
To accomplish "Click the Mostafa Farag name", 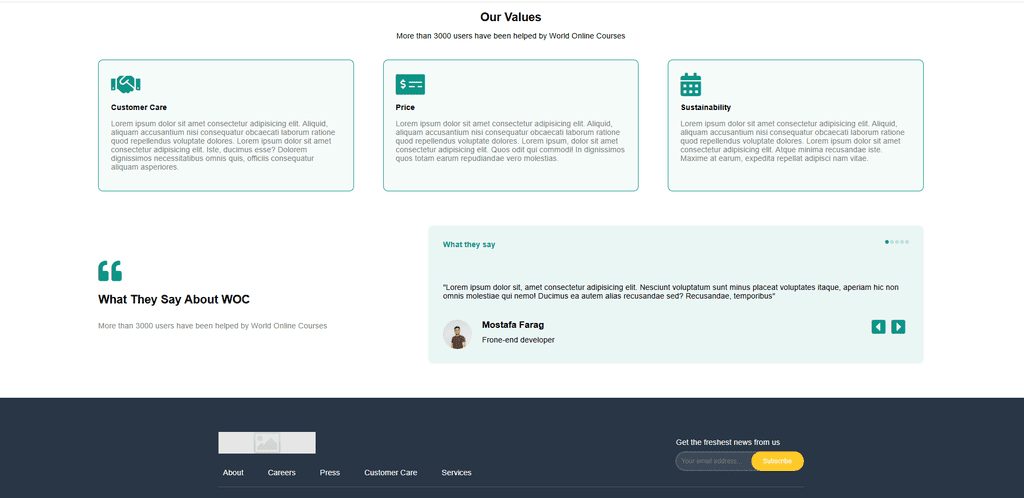I will [x=513, y=325].
